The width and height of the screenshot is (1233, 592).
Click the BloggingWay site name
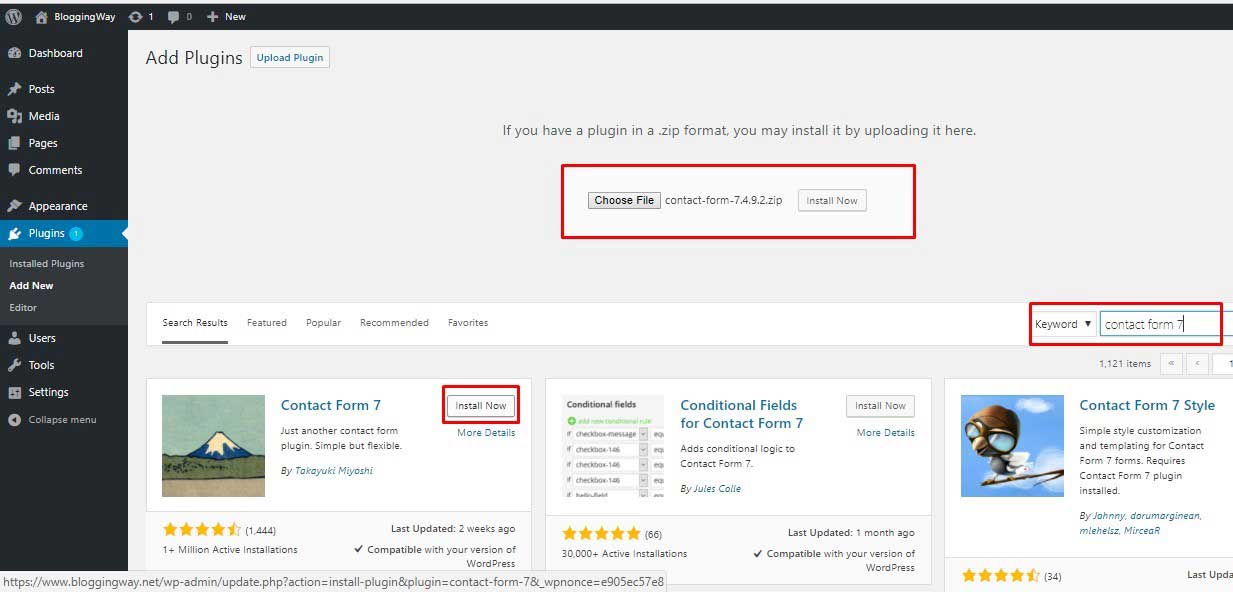click(x=85, y=17)
